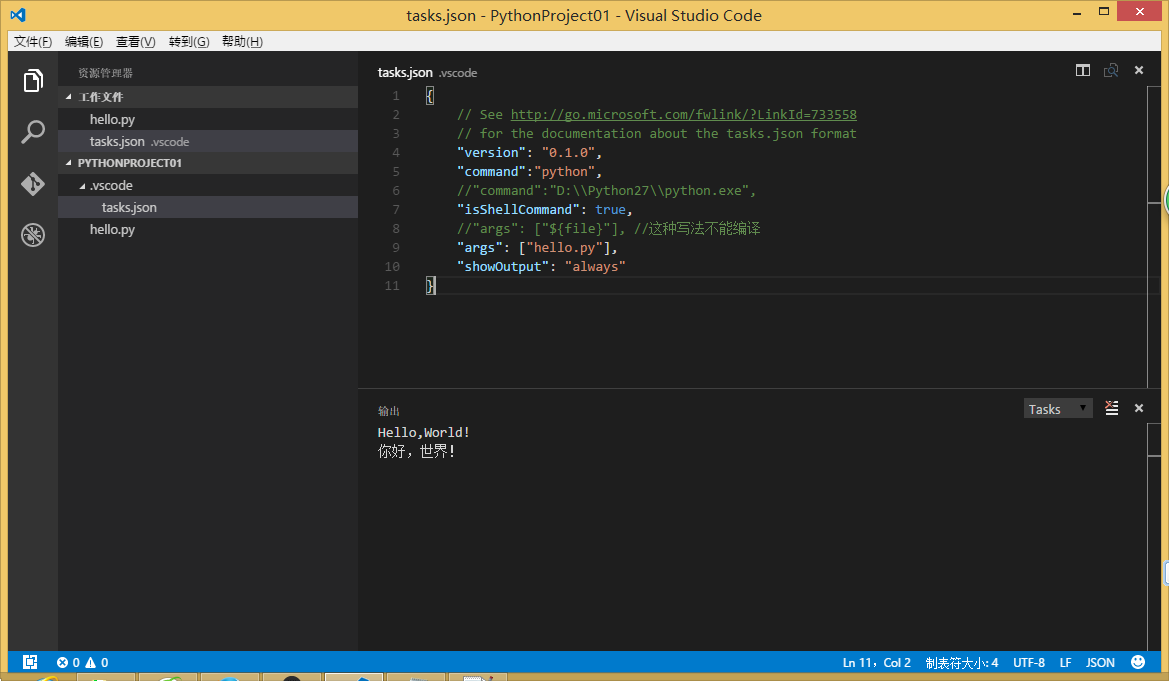Send feedback via the smiley icon
The image size is (1169, 681).
pyautogui.click(x=1138, y=662)
